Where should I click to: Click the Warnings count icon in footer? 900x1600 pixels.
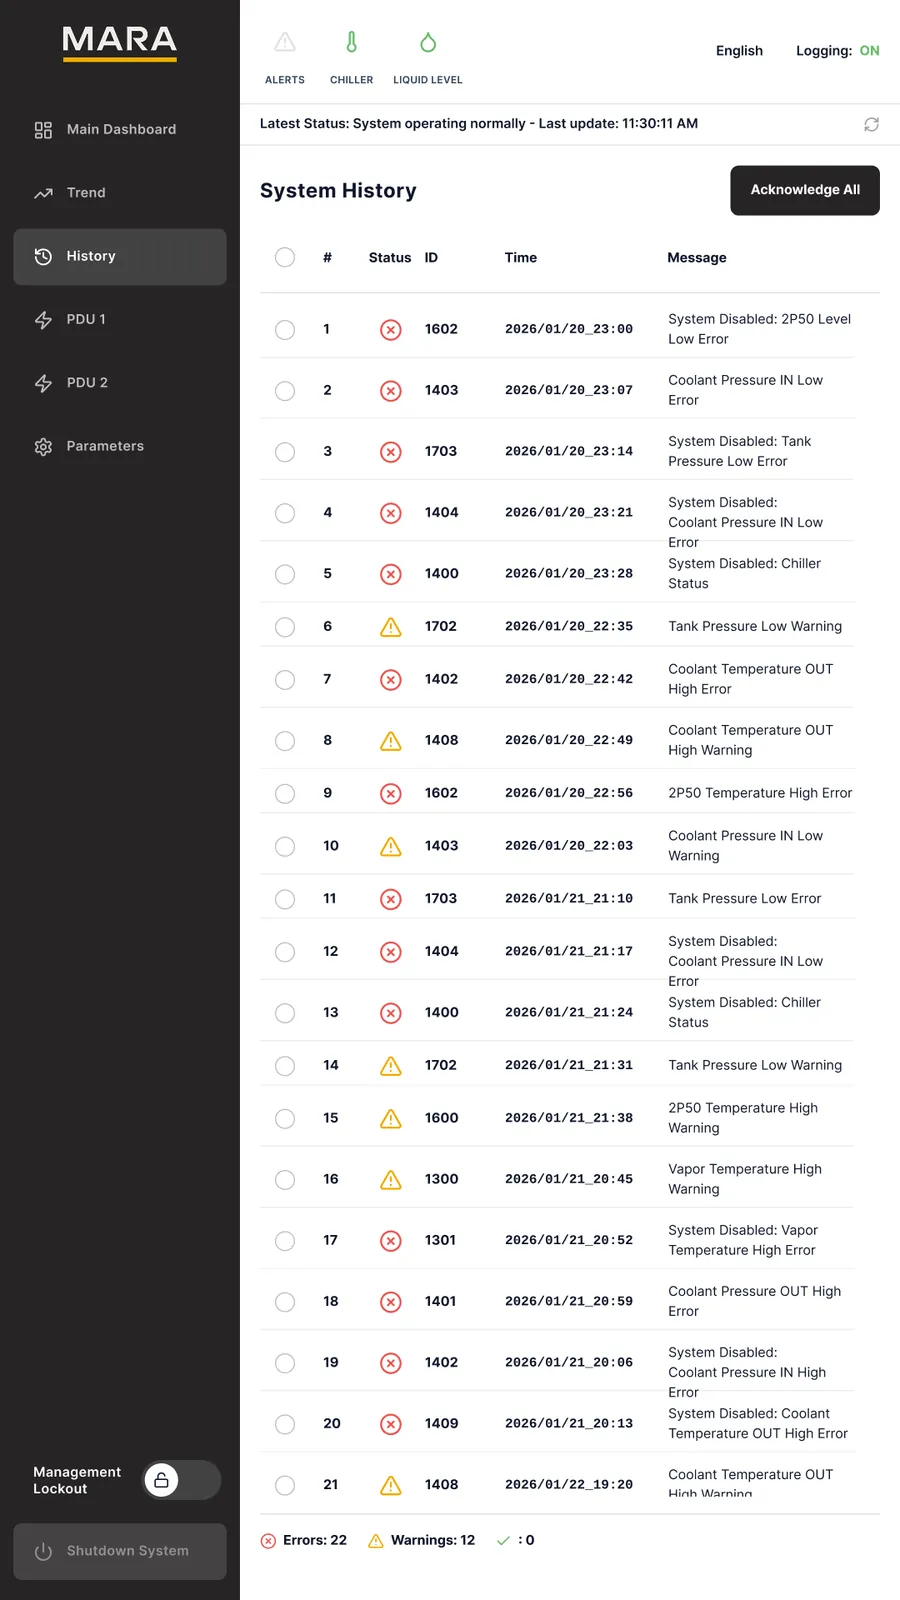[x=376, y=1541]
